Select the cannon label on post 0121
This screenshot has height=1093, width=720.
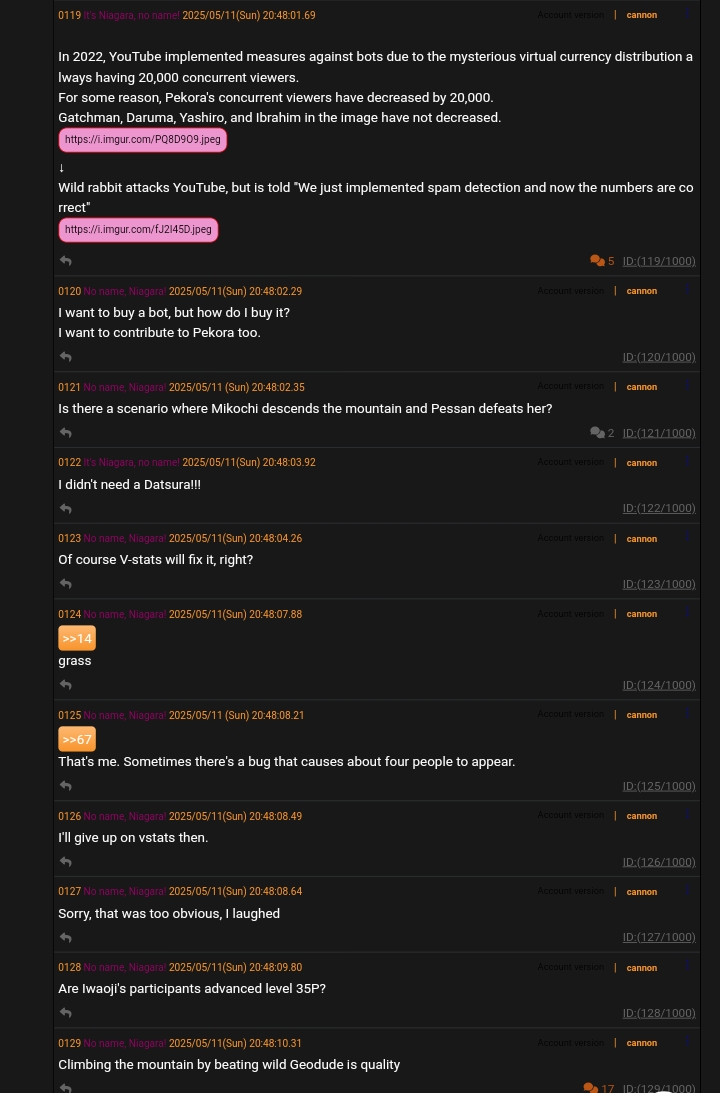tap(641, 387)
